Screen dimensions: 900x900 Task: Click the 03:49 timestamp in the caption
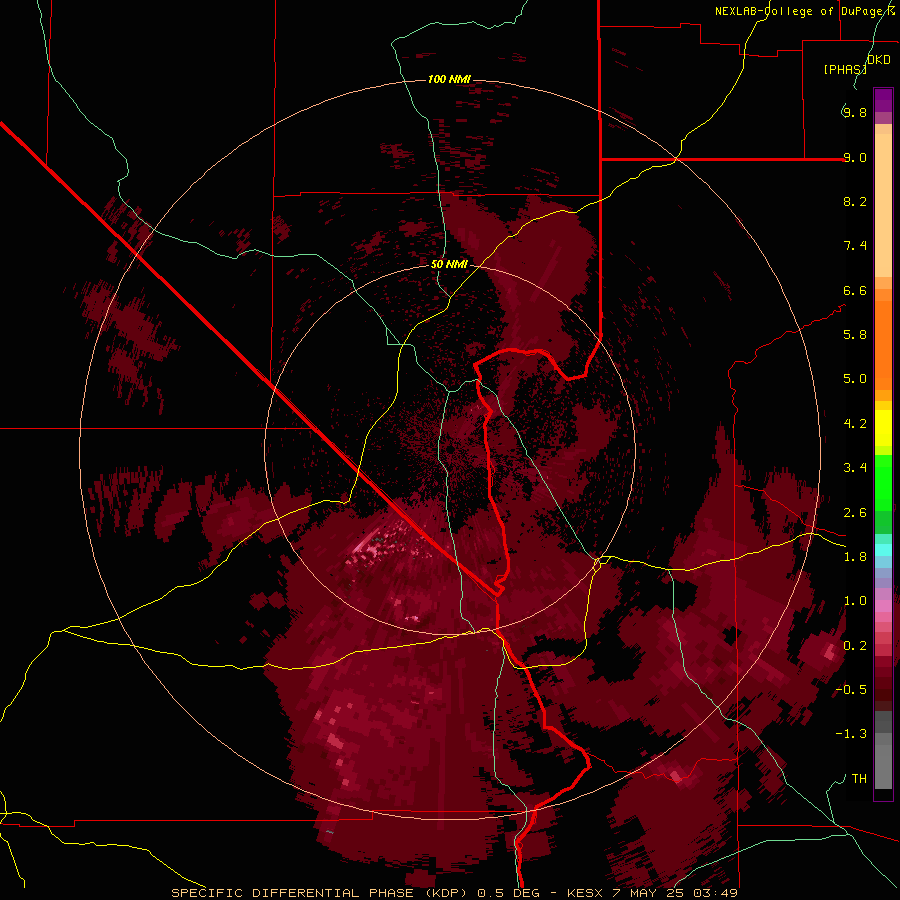point(717,893)
